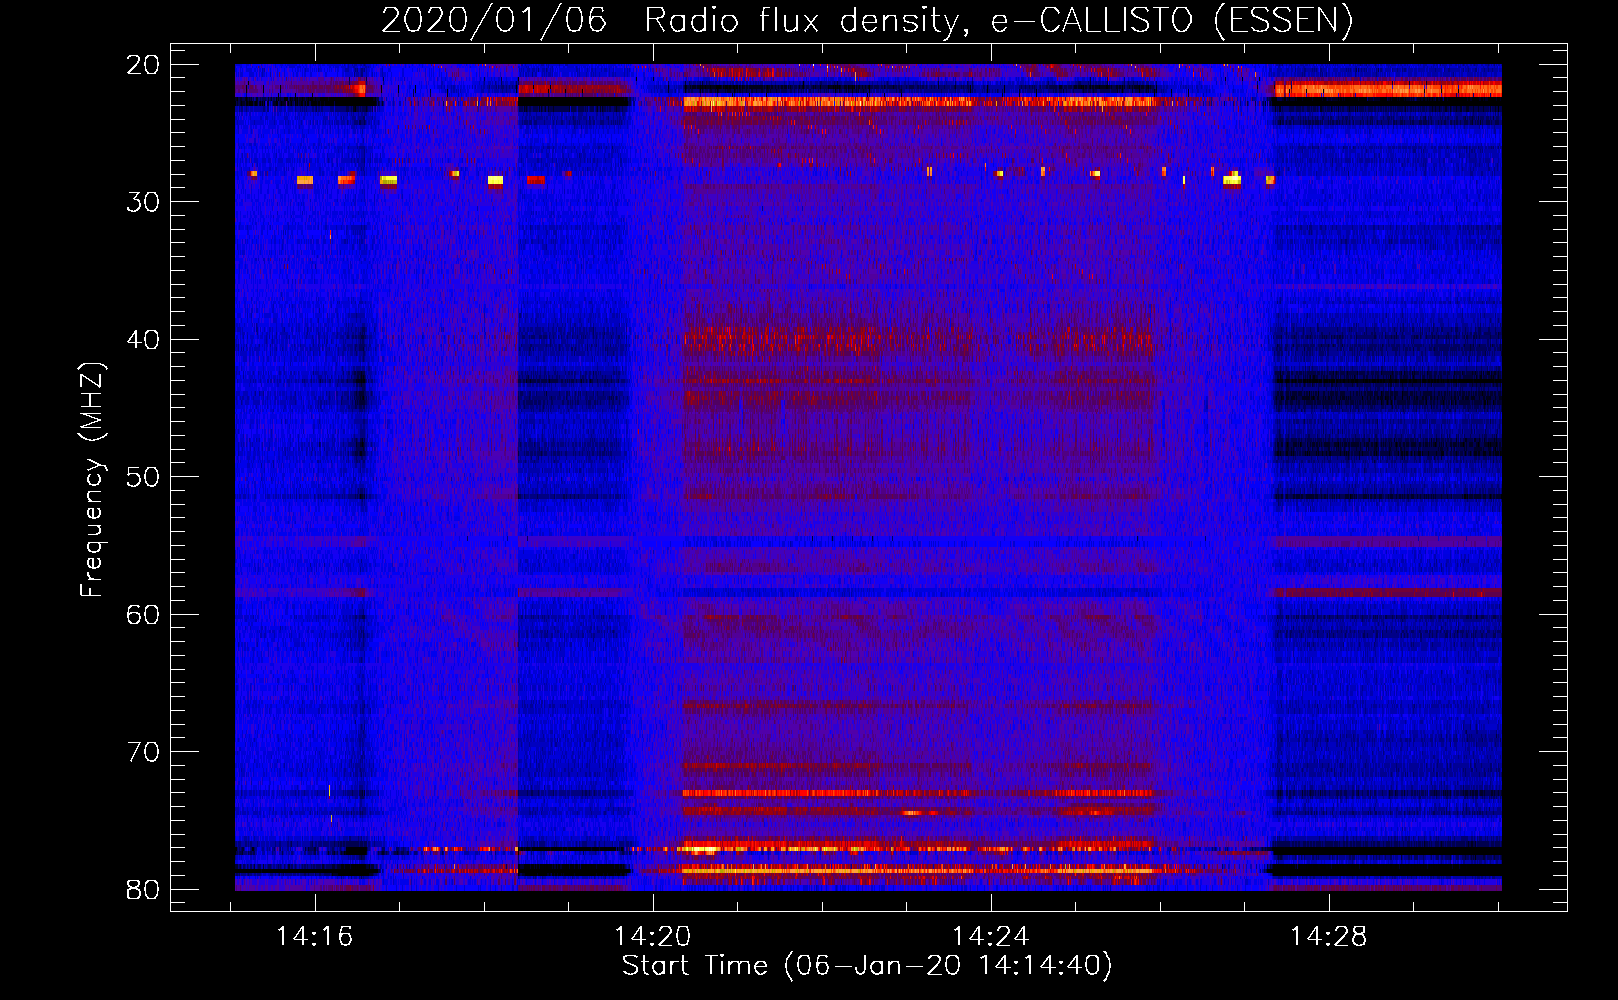Click the plot title mentioning e-CALLISTO (ESSEN)
Screen dimensions: 1618x1000
tap(867, 20)
